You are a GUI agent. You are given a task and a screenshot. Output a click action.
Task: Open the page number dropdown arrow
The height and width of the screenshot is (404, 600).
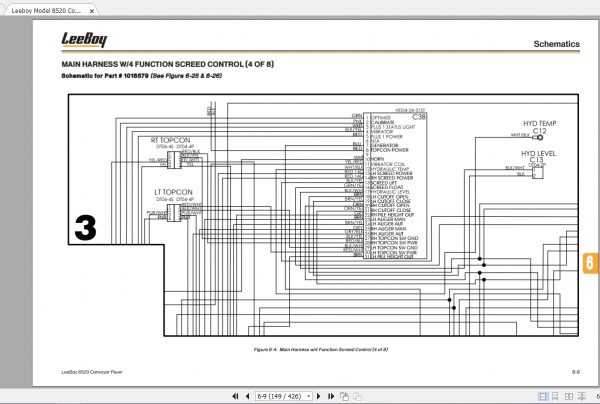point(308,396)
